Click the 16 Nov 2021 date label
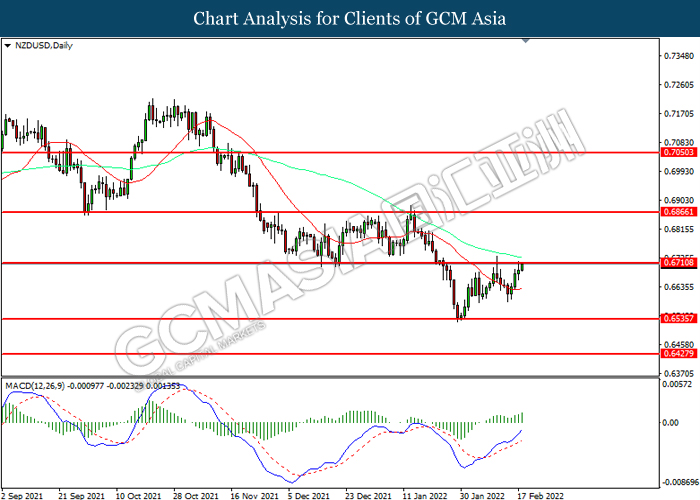700x500 pixels. pyautogui.click(x=254, y=496)
